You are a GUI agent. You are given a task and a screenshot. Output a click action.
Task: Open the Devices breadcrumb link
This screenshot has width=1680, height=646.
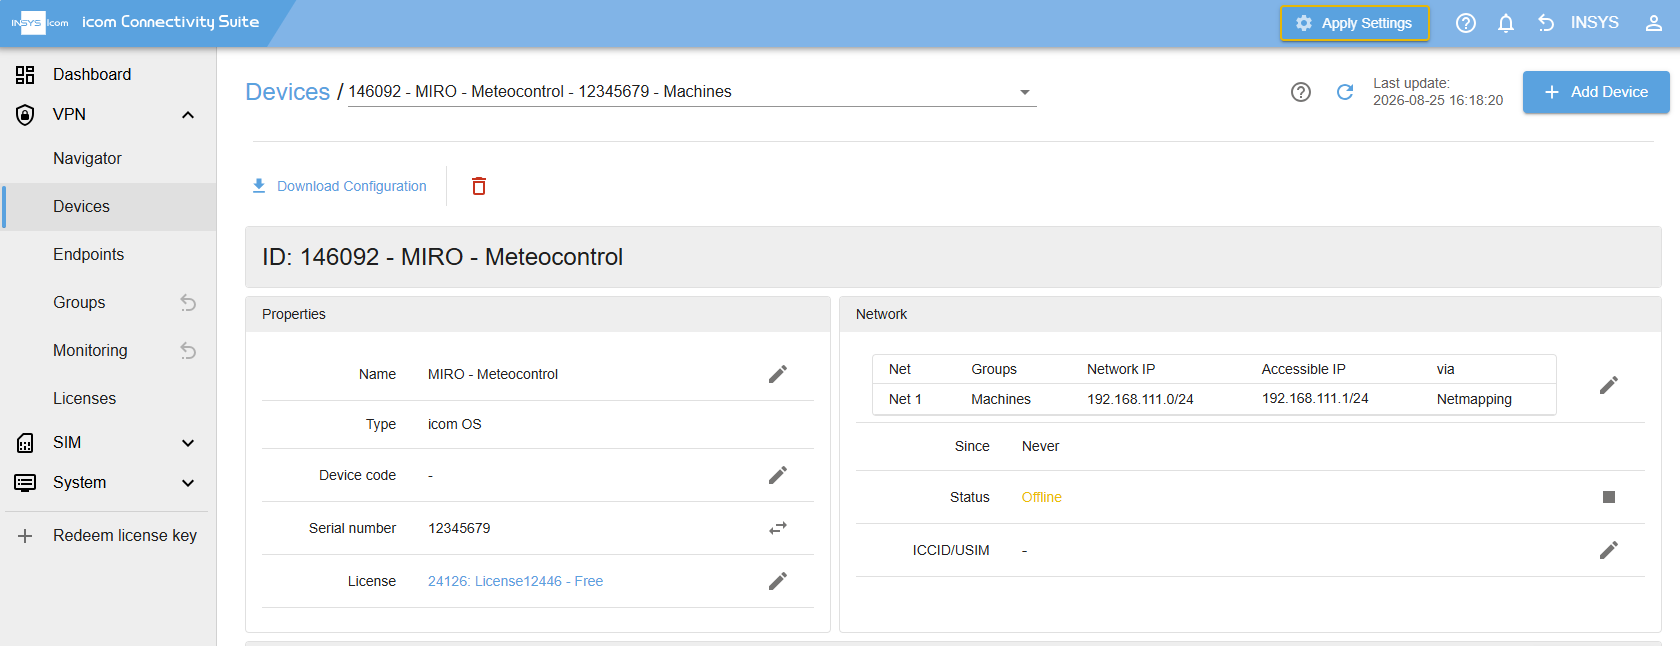coord(288,92)
